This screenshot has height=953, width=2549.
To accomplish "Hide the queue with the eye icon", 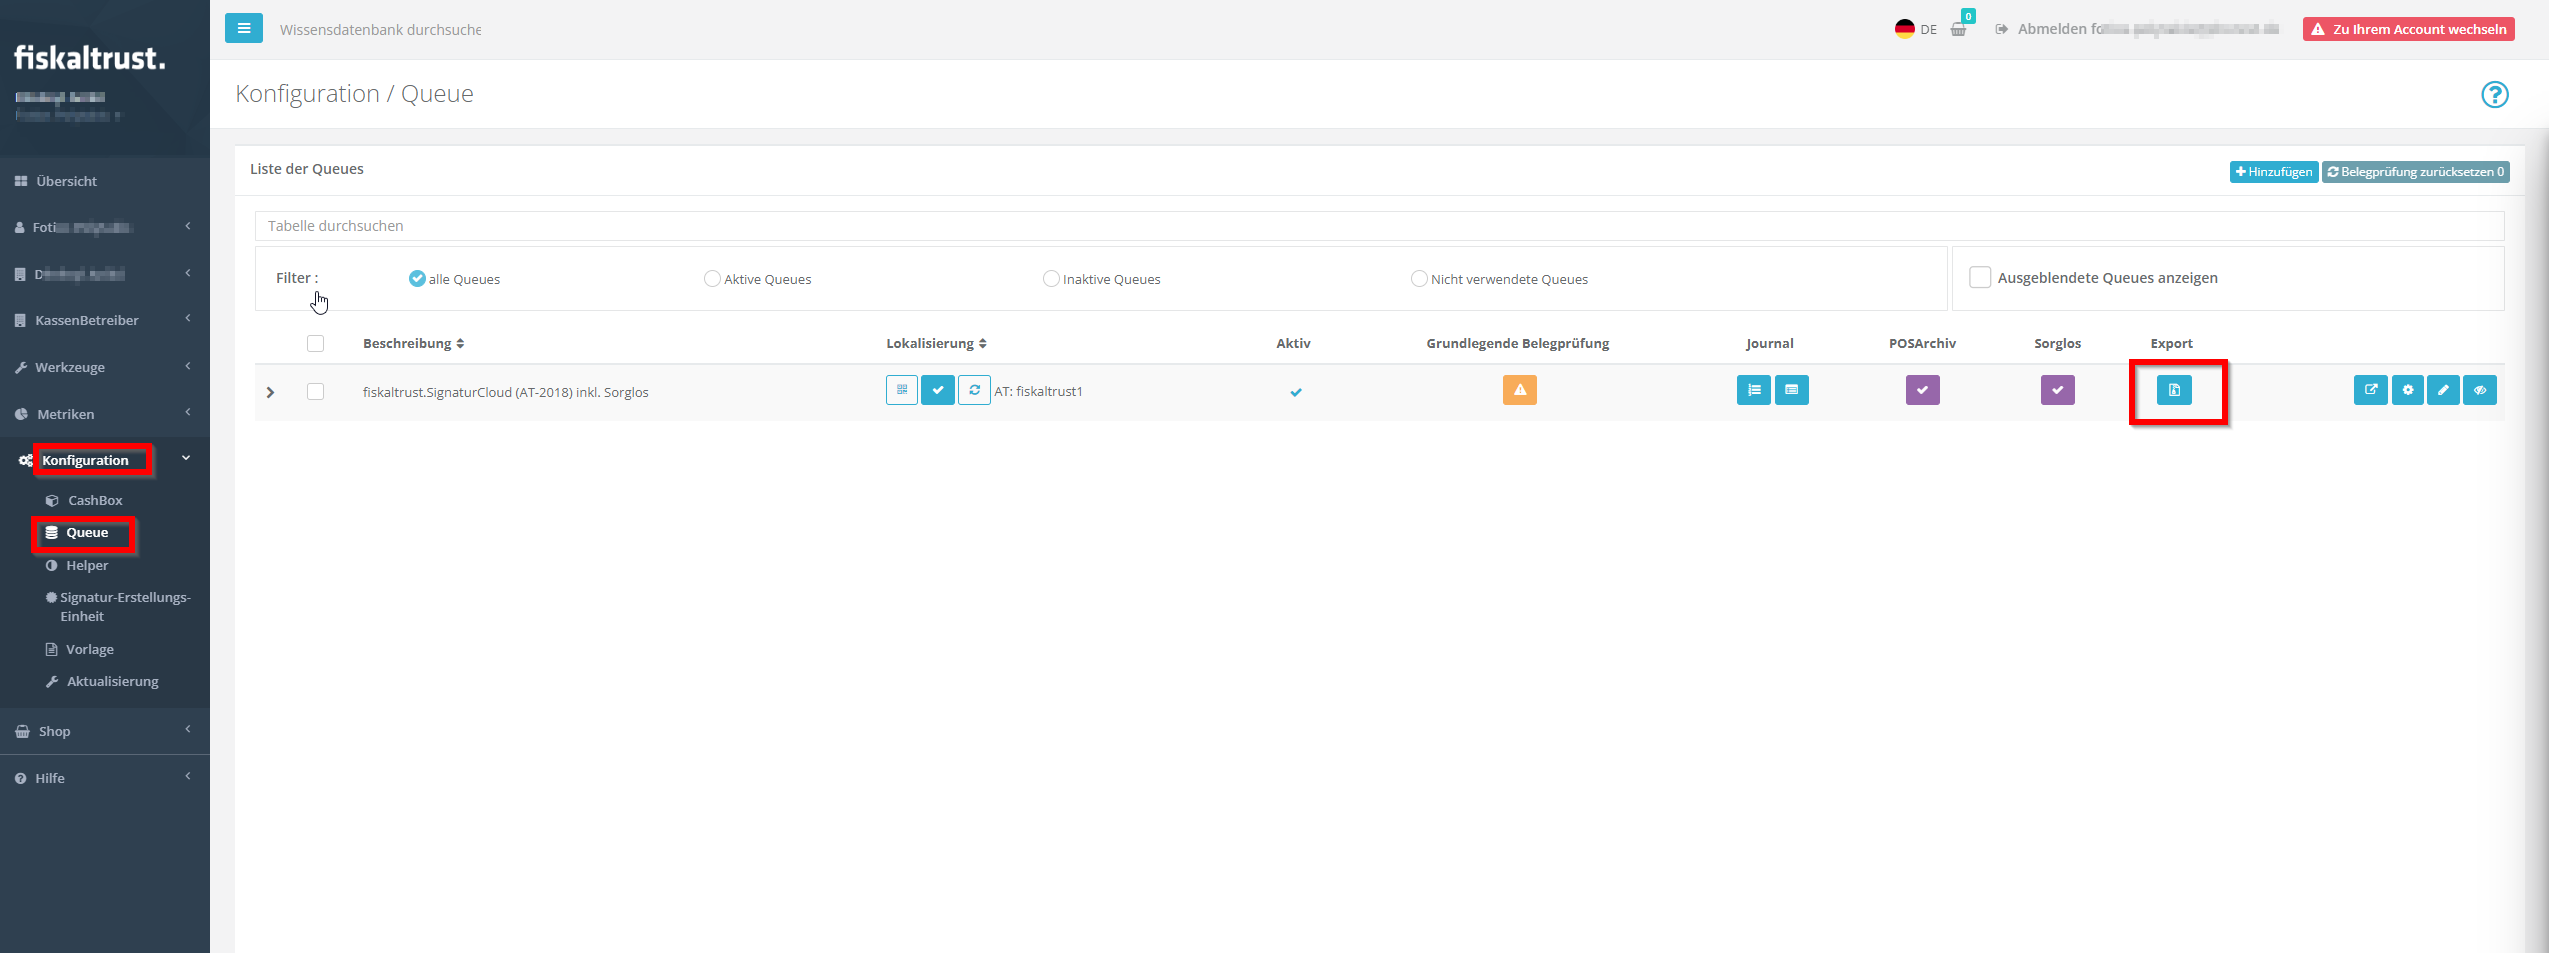I will tap(2480, 390).
